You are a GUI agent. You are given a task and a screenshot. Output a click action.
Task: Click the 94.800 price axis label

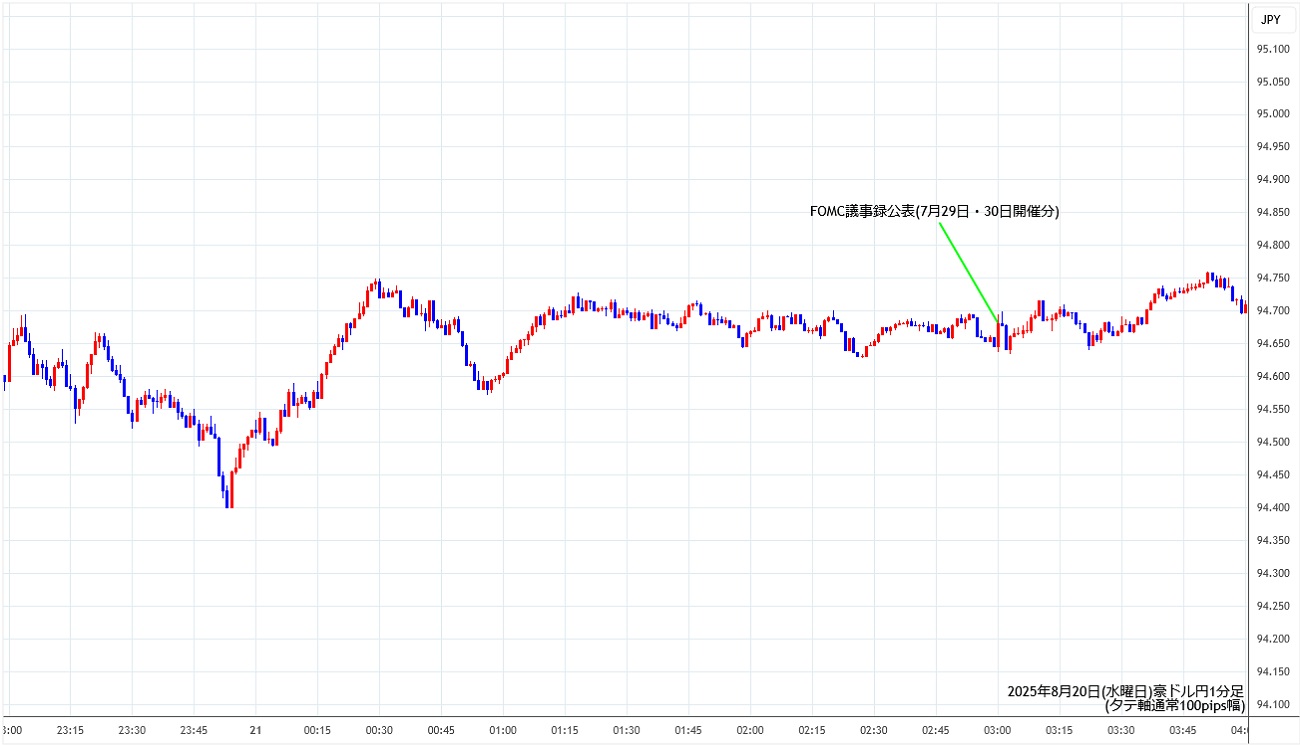pyautogui.click(x=1273, y=245)
